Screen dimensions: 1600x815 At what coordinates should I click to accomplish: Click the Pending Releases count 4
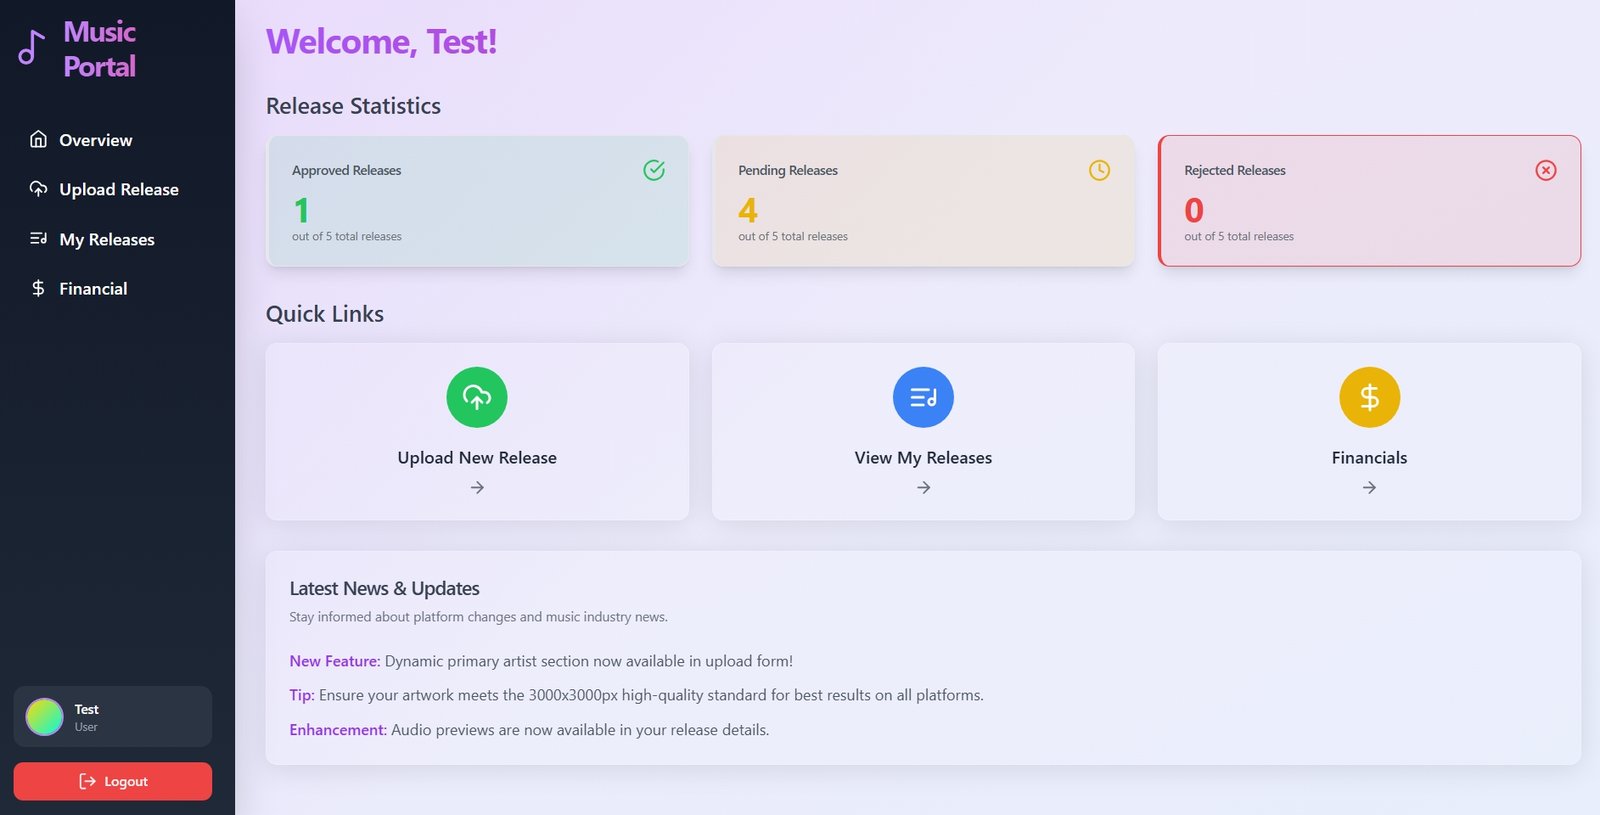coord(748,210)
